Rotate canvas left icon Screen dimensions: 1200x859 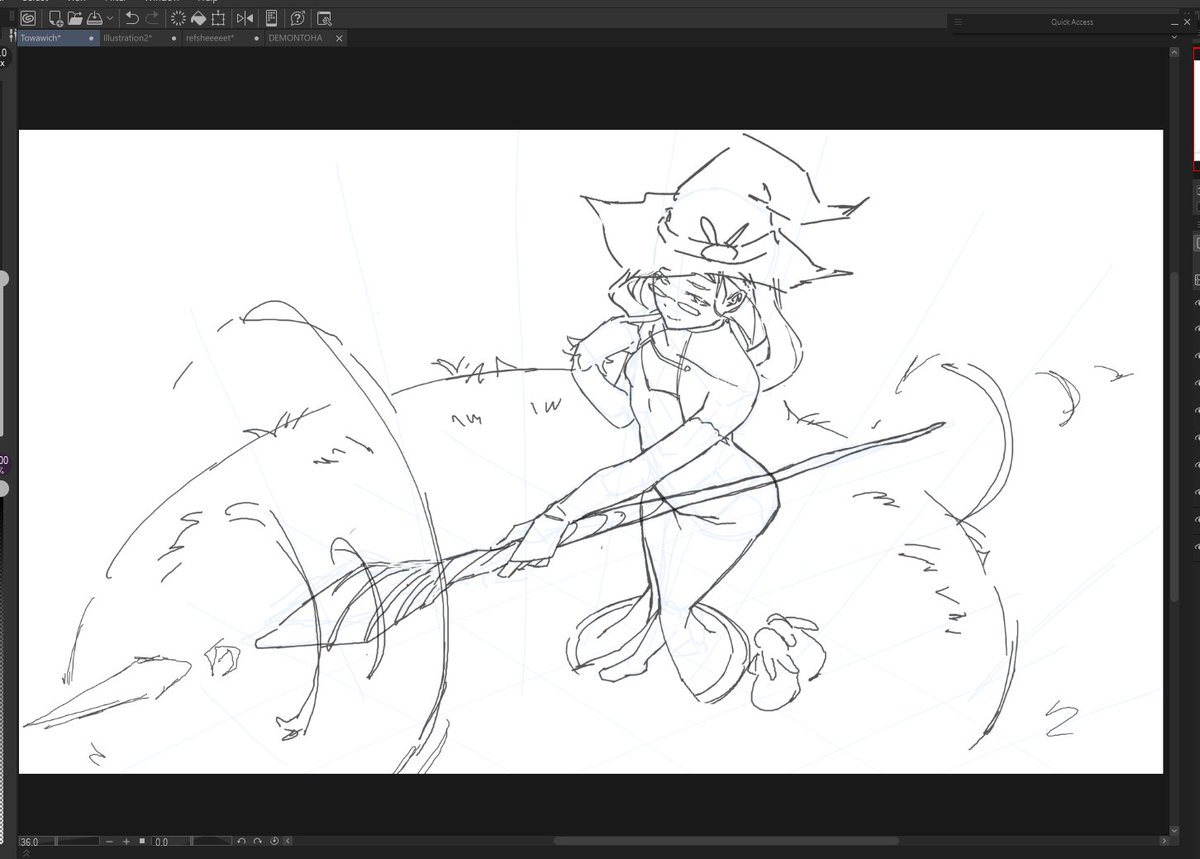(241, 842)
